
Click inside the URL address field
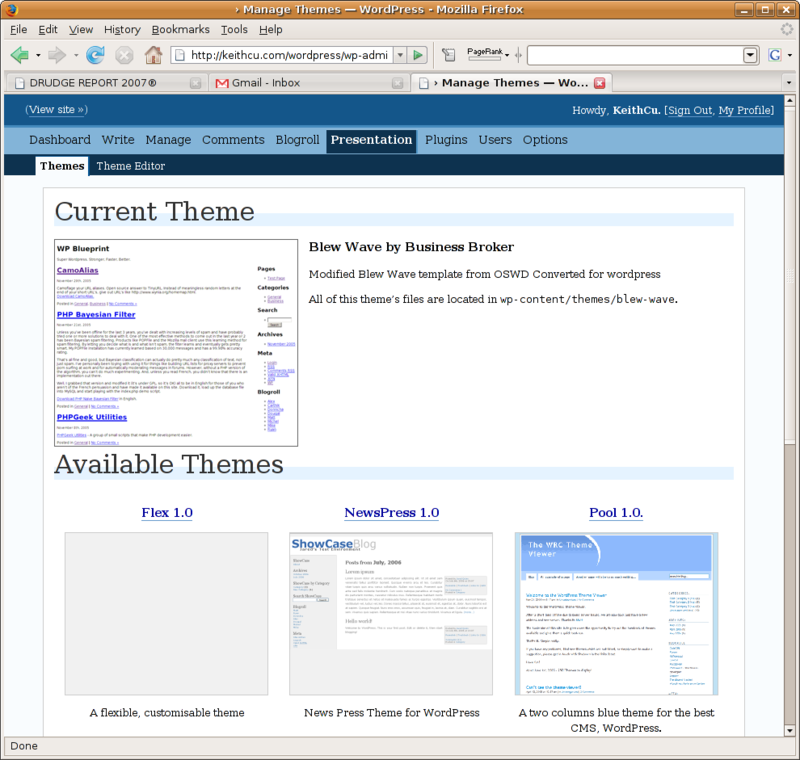point(289,55)
